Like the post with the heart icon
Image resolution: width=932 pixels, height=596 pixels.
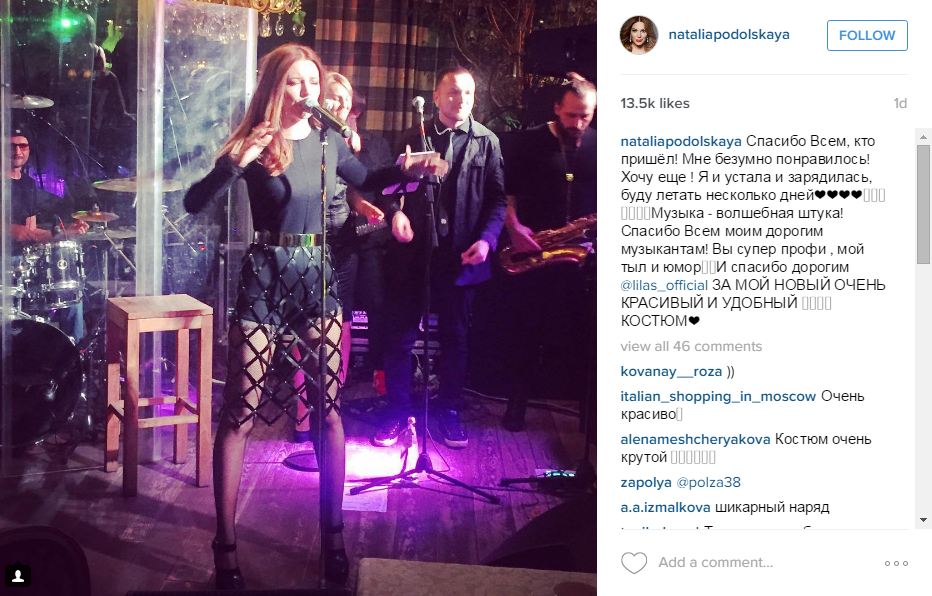[x=634, y=563]
